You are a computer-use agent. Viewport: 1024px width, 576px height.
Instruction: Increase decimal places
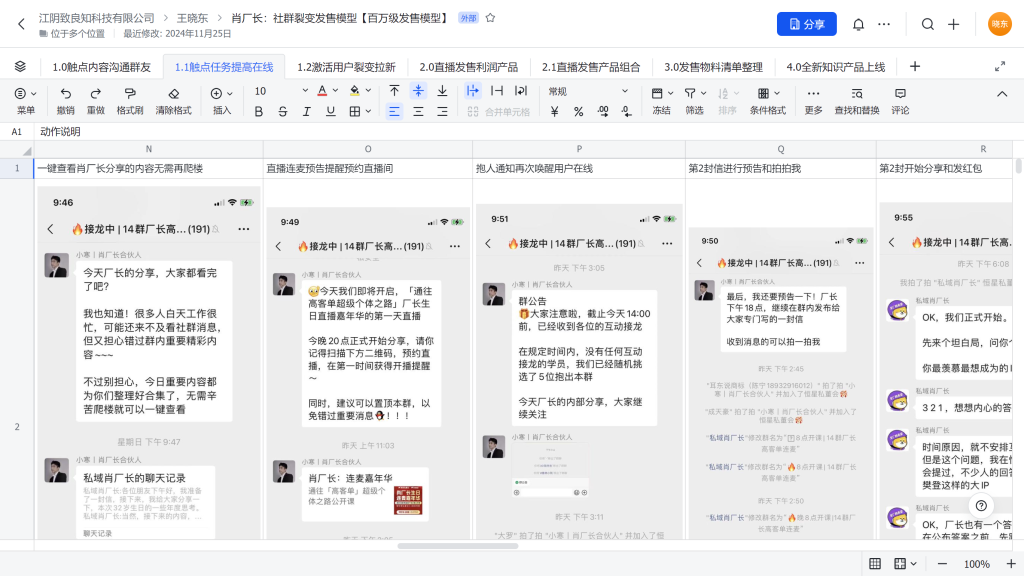point(602,112)
